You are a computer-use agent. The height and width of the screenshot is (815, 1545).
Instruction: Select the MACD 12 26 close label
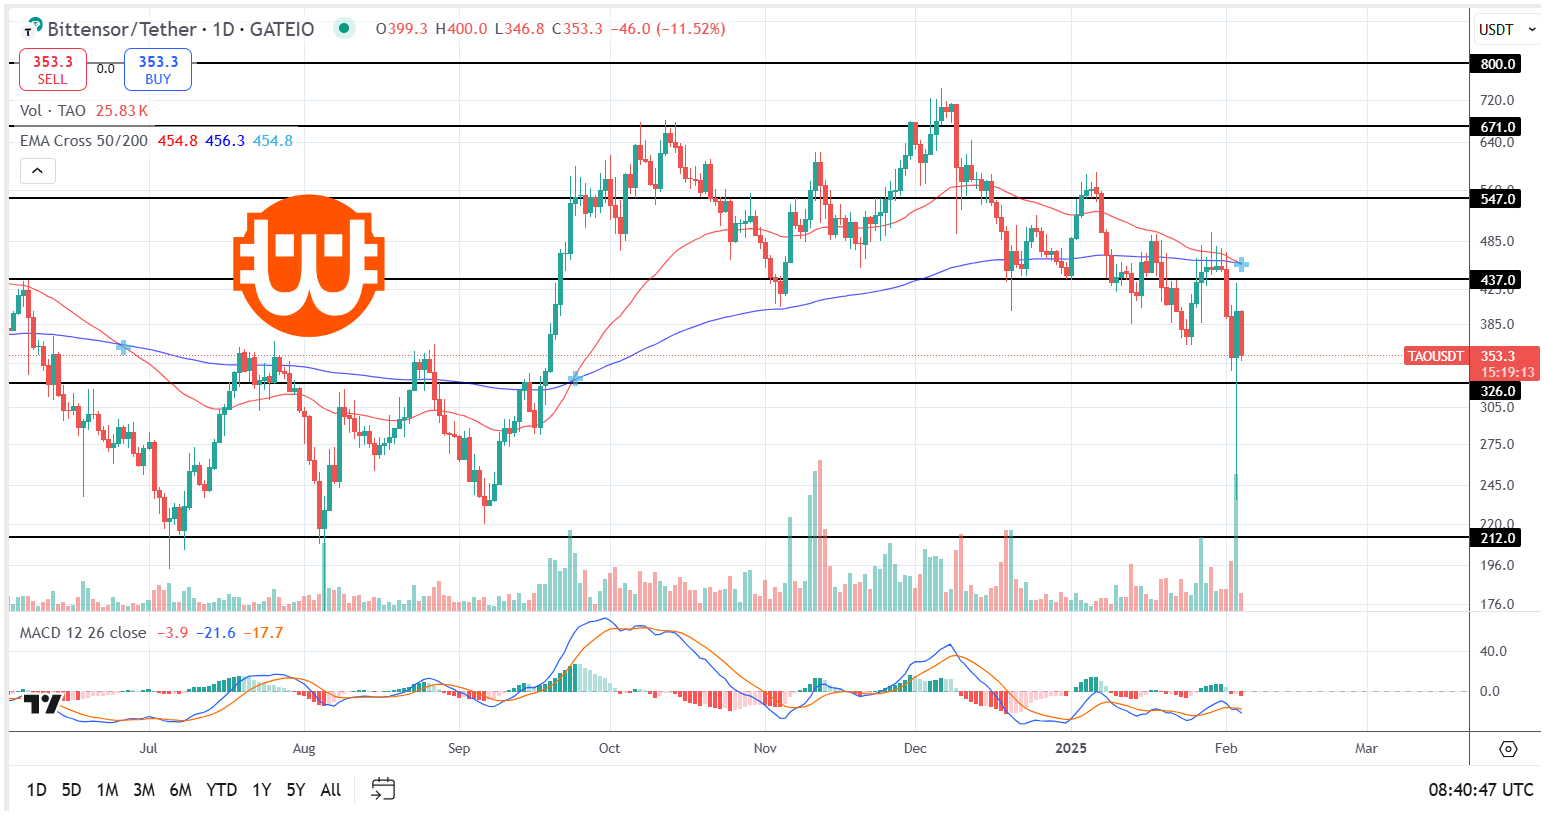pos(83,633)
